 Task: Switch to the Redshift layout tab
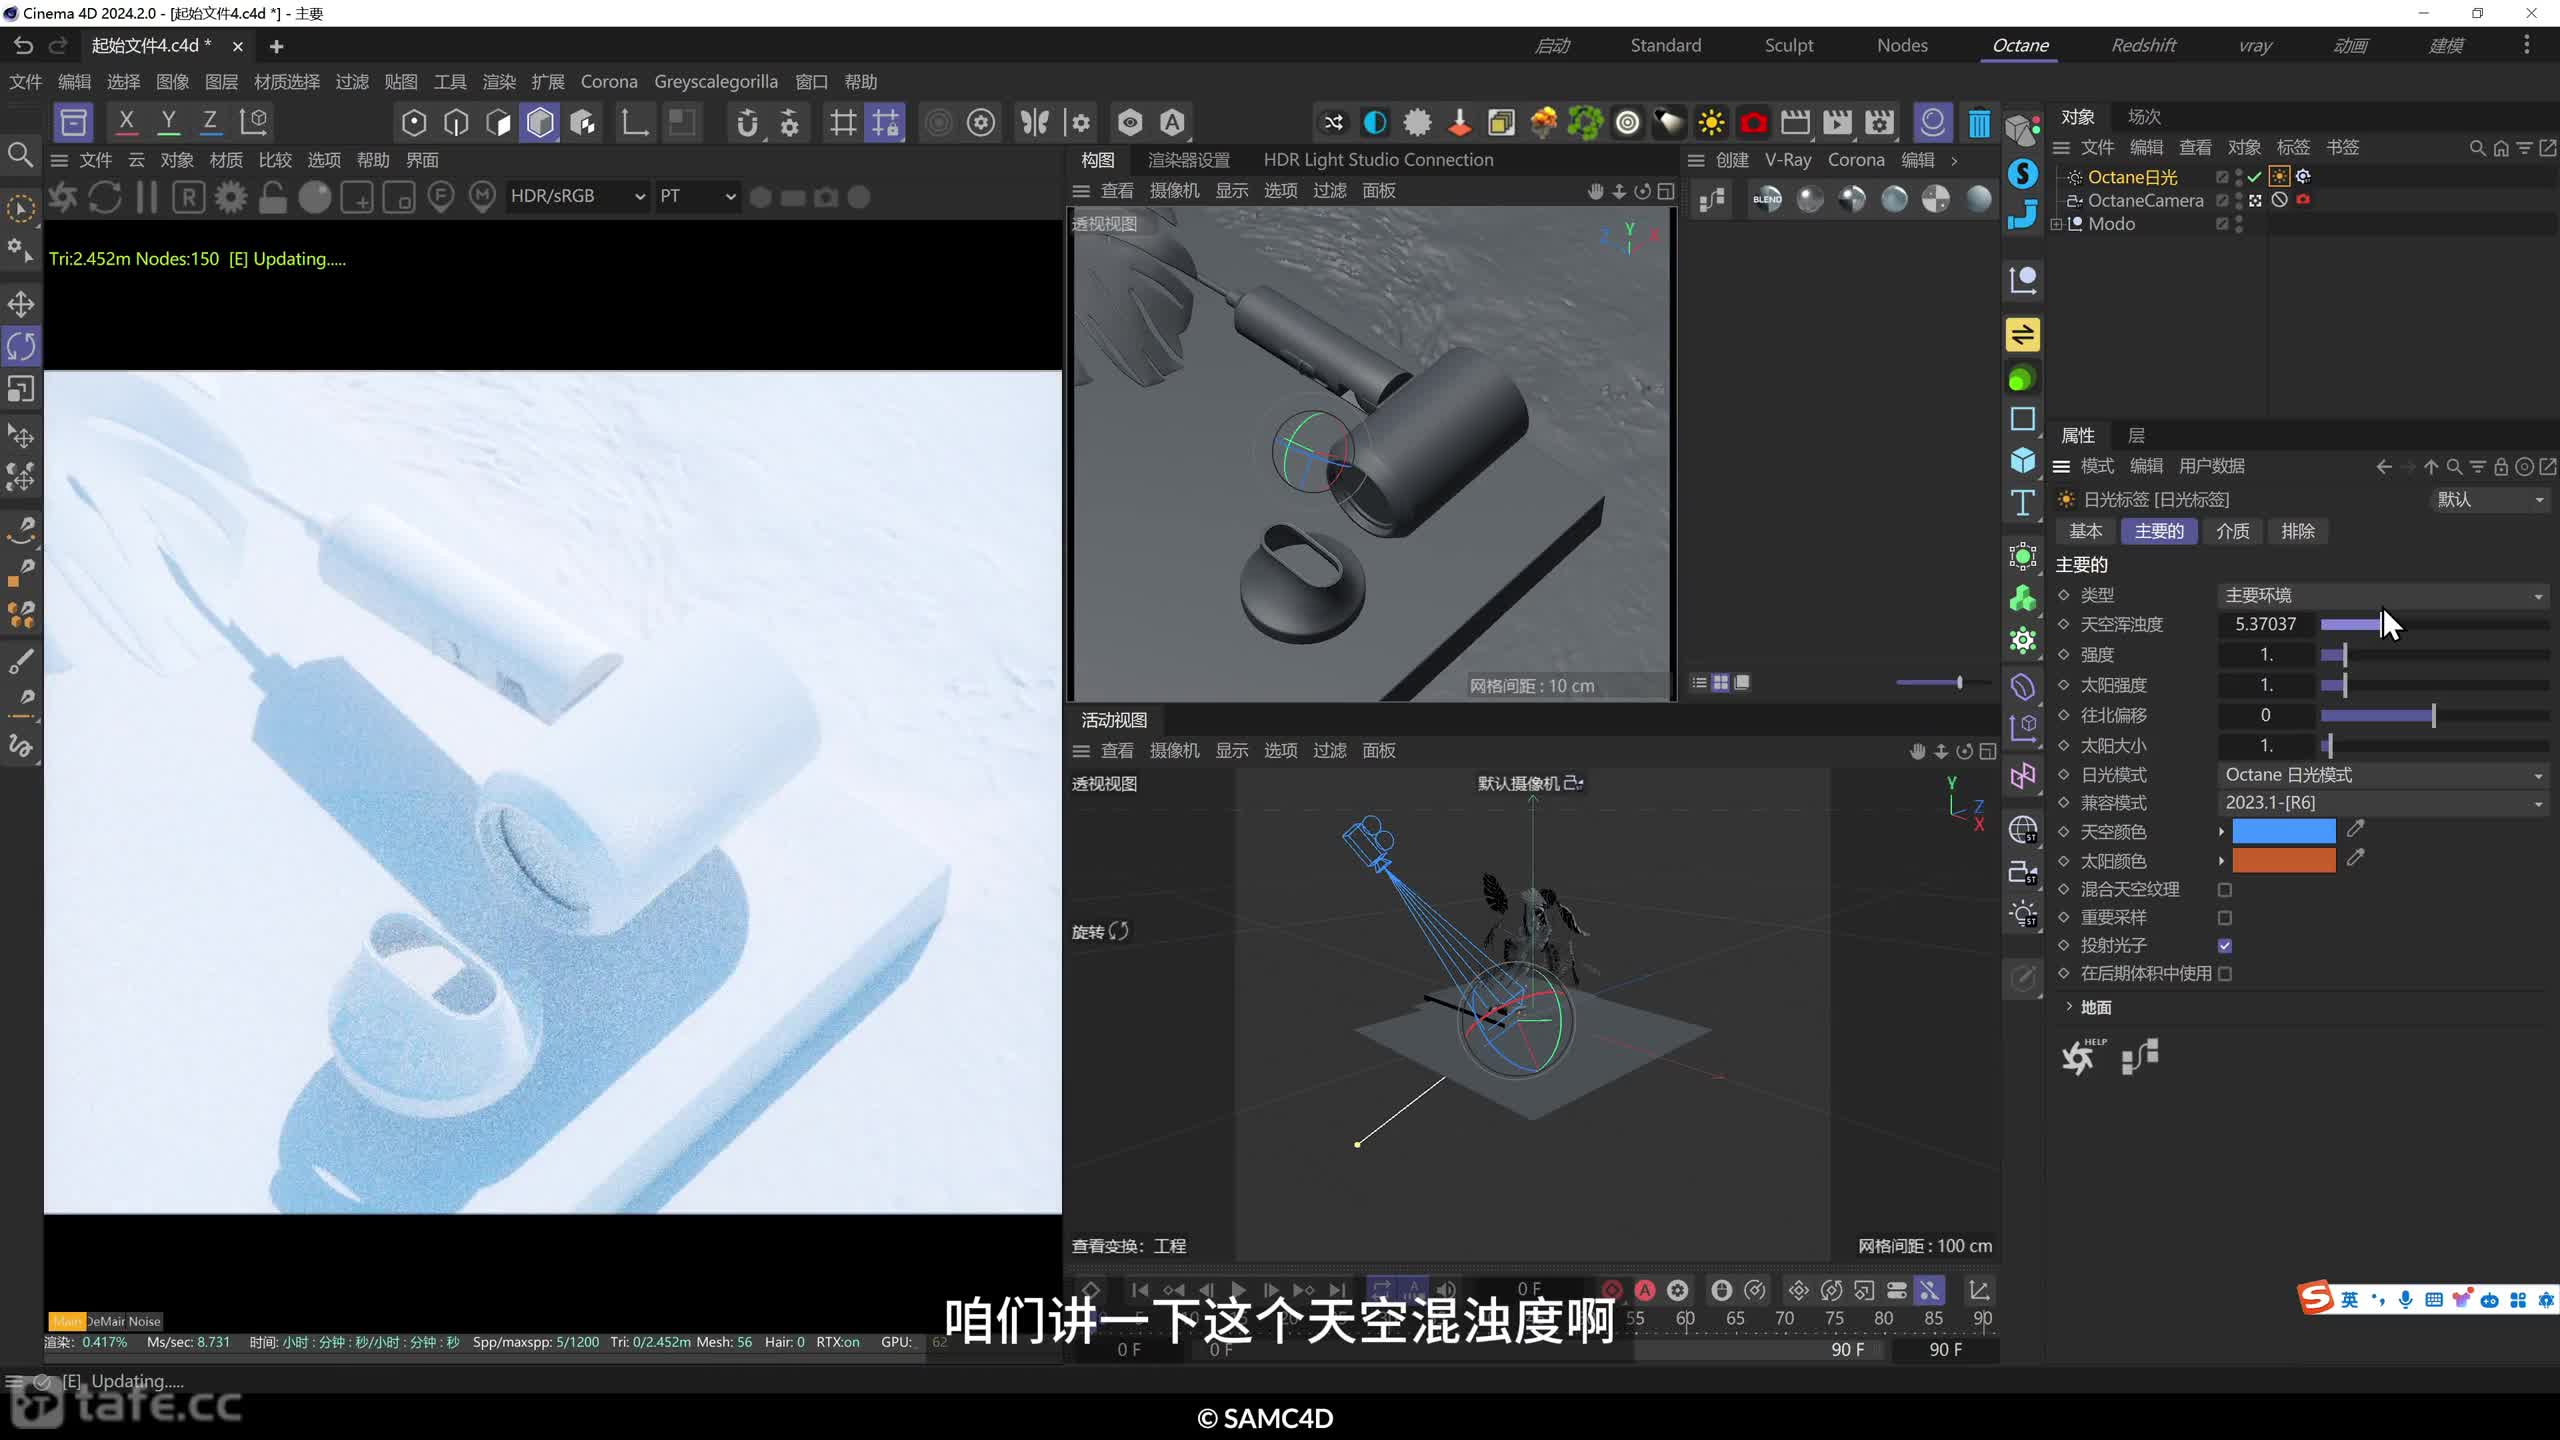(x=2143, y=45)
